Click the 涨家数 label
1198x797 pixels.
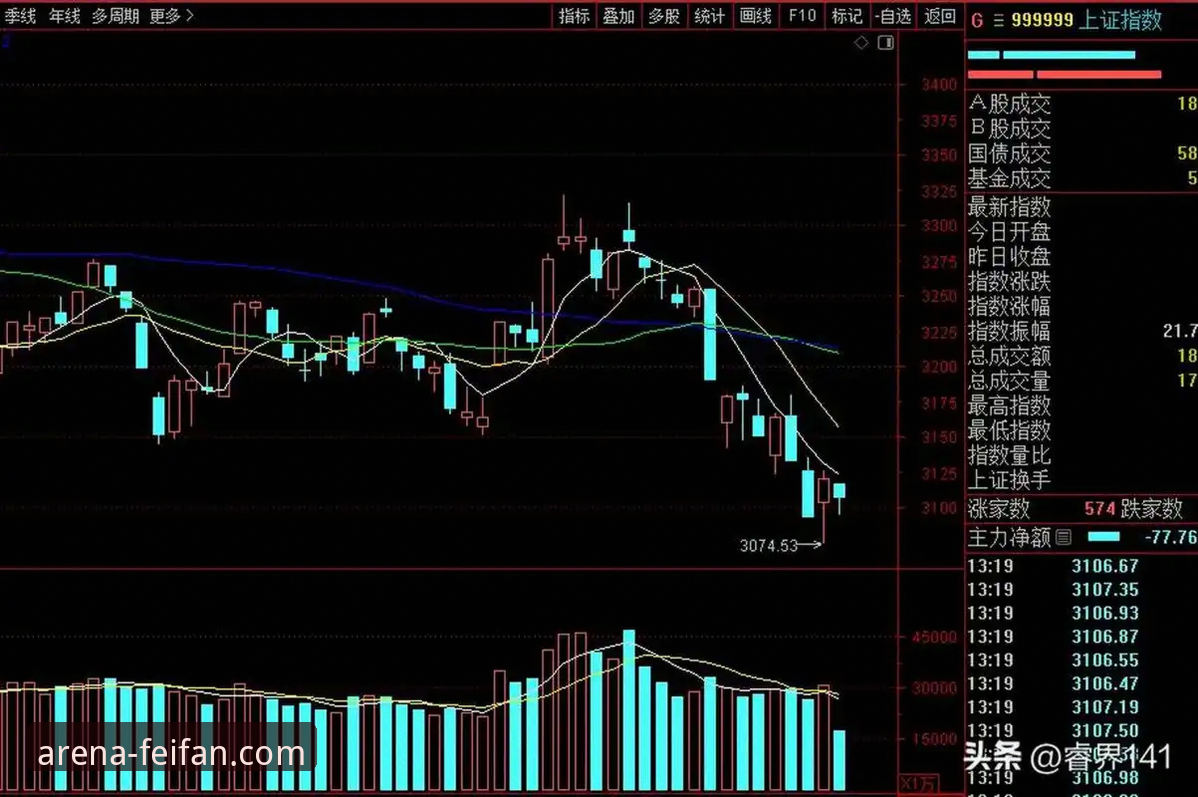click(x=999, y=508)
